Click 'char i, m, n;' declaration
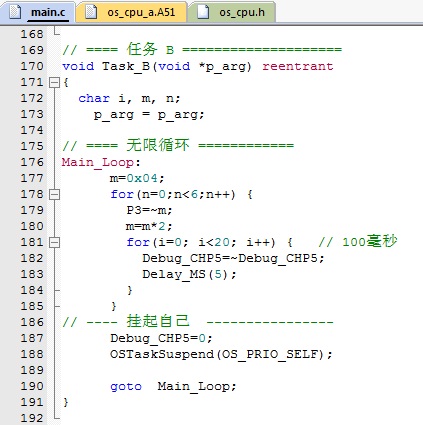 point(129,99)
